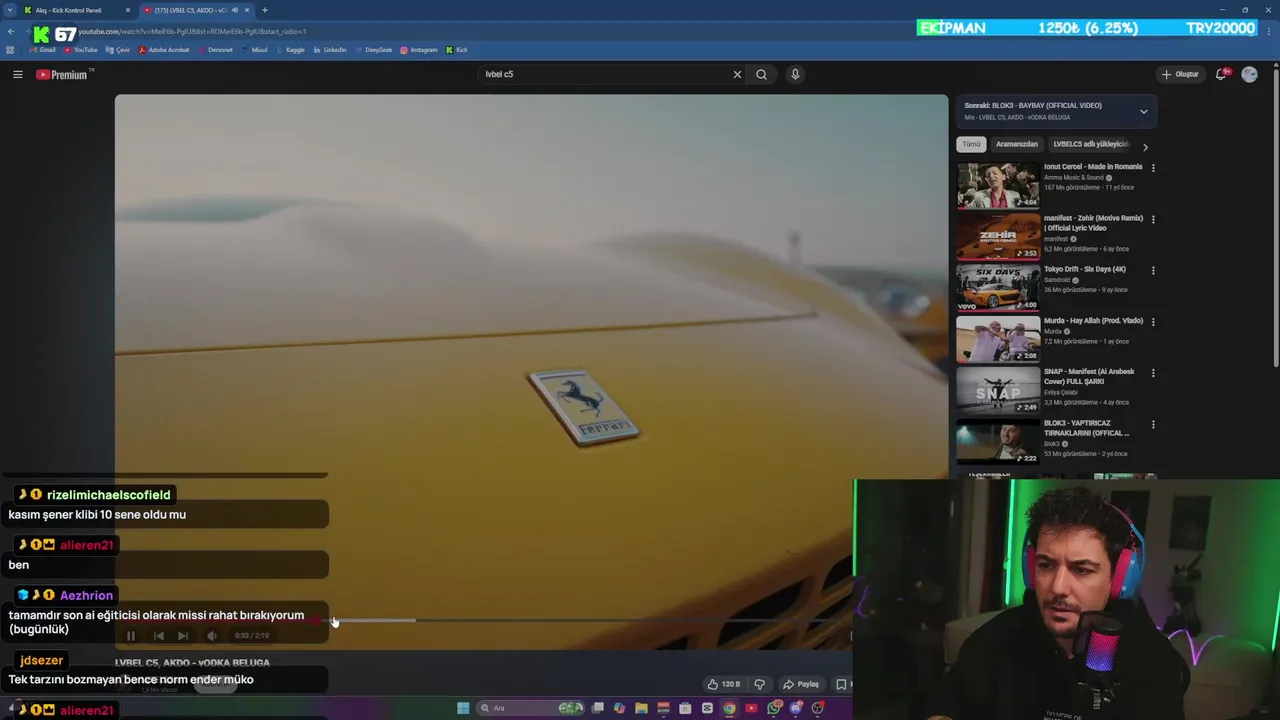
Task: Open SNAP Manifest AI Arabesk thumbnail
Action: pos(998,390)
